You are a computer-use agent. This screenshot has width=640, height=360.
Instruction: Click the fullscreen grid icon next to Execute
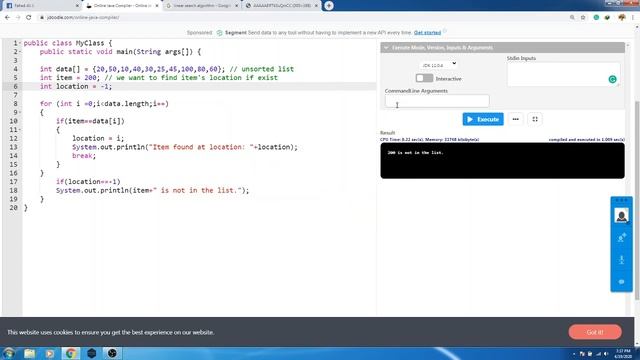535,119
